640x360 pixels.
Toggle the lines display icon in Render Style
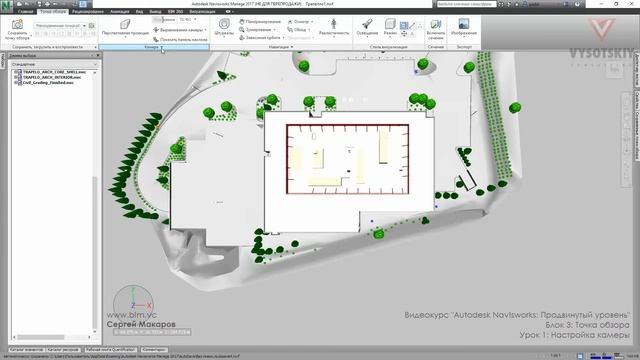pos(412,26)
